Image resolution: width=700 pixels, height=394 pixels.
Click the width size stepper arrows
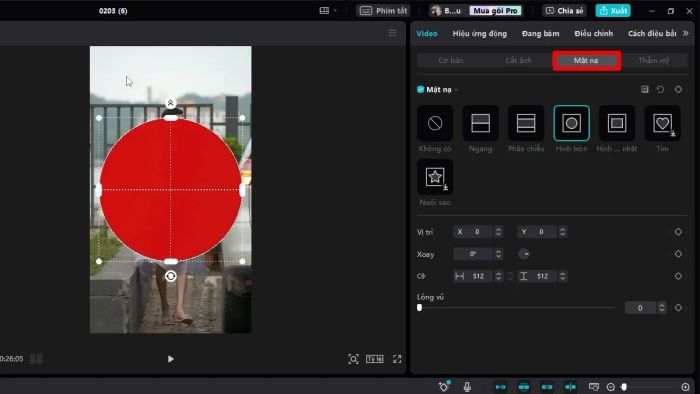click(498, 276)
